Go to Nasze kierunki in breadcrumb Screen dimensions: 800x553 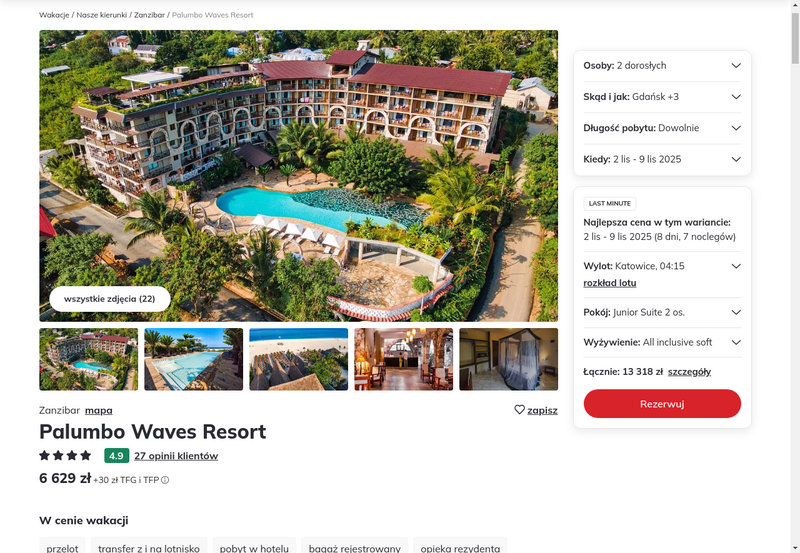pos(102,15)
